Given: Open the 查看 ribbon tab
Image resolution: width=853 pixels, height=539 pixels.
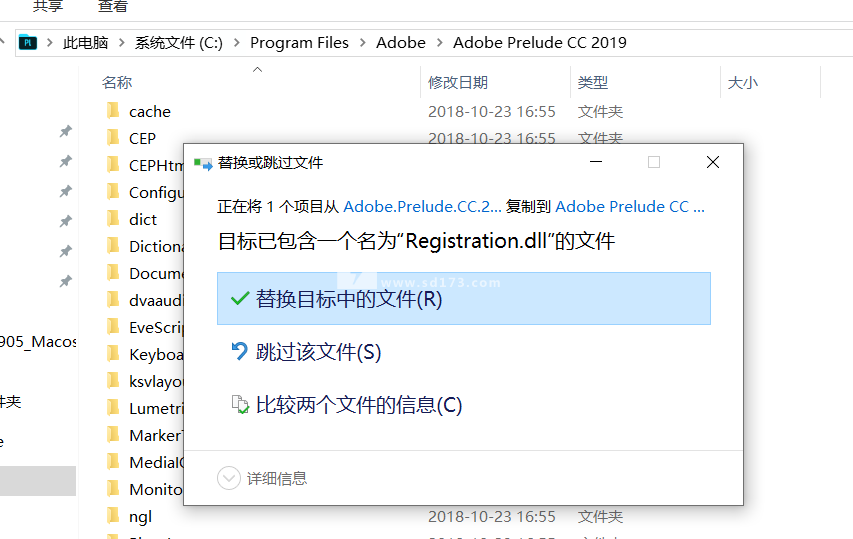Looking at the screenshot, I should (113, 6).
